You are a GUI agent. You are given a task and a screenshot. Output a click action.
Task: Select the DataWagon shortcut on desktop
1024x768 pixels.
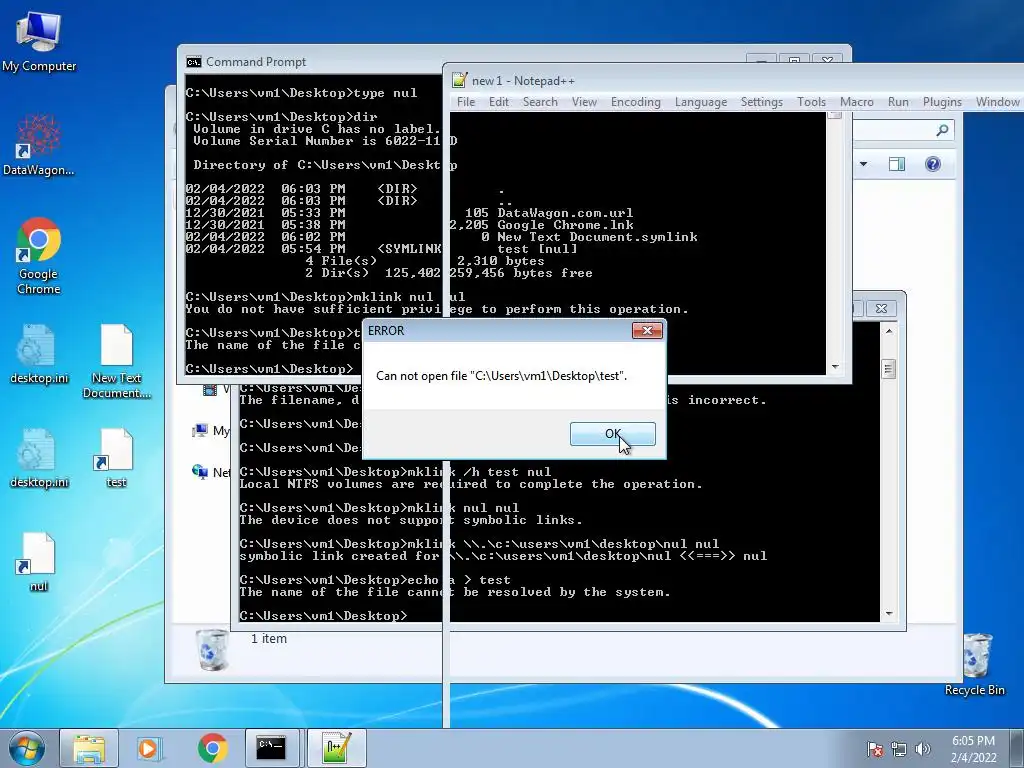click(x=39, y=145)
